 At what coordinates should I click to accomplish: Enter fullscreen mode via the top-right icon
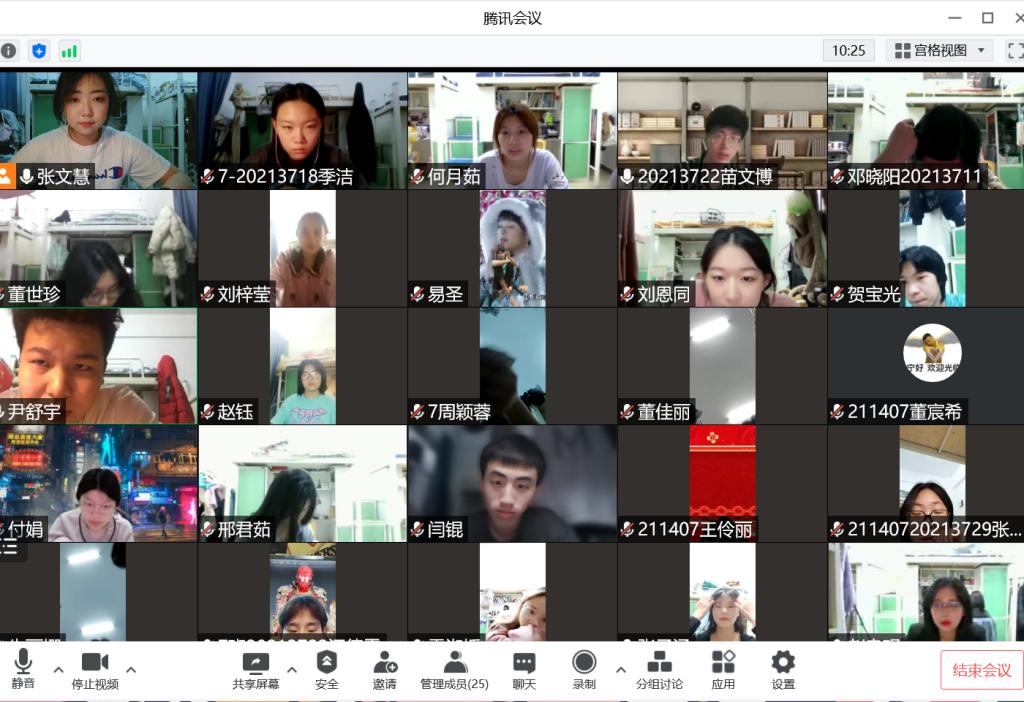coord(1014,50)
